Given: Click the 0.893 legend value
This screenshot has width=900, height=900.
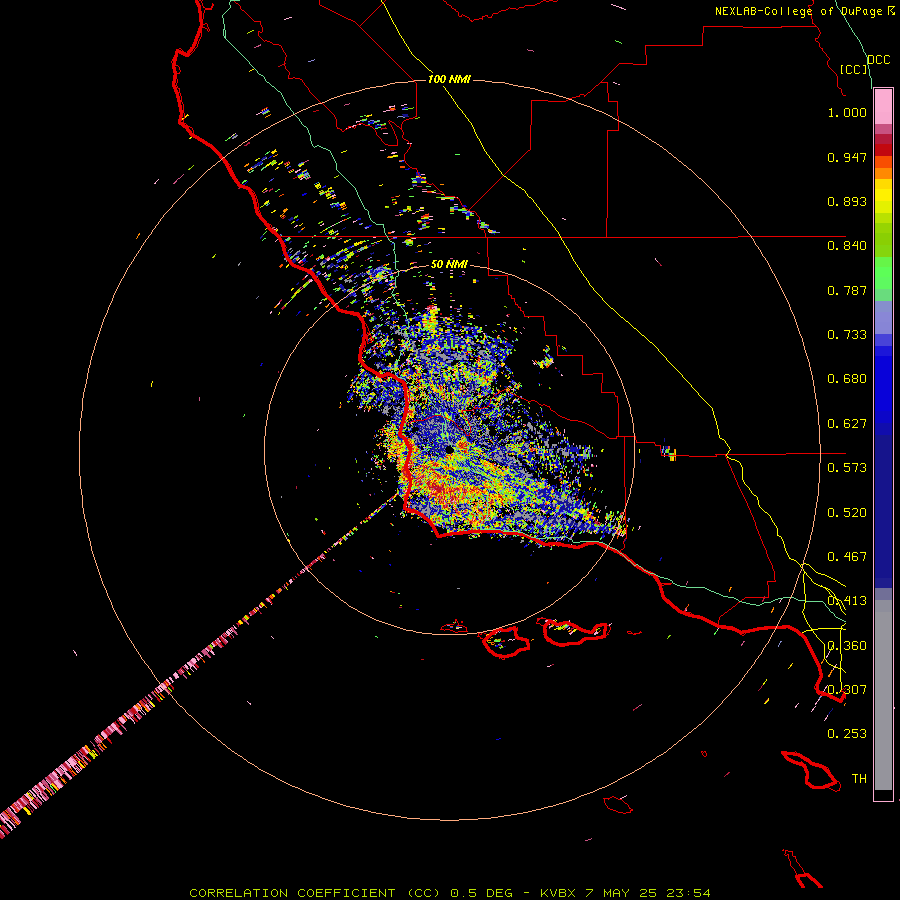Looking at the screenshot, I should tap(847, 201).
